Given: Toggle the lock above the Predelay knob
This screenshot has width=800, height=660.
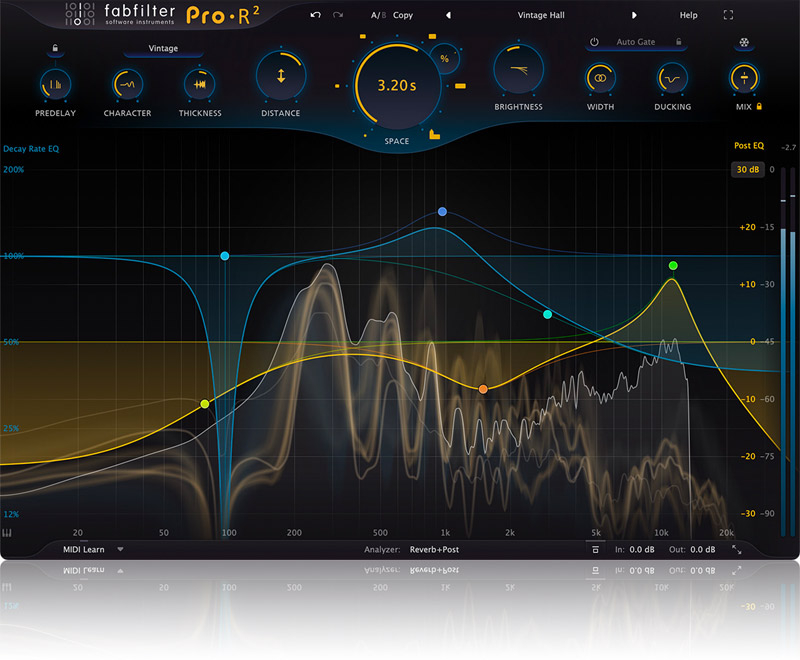Looking at the screenshot, I should pyautogui.click(x=55, y=48).
